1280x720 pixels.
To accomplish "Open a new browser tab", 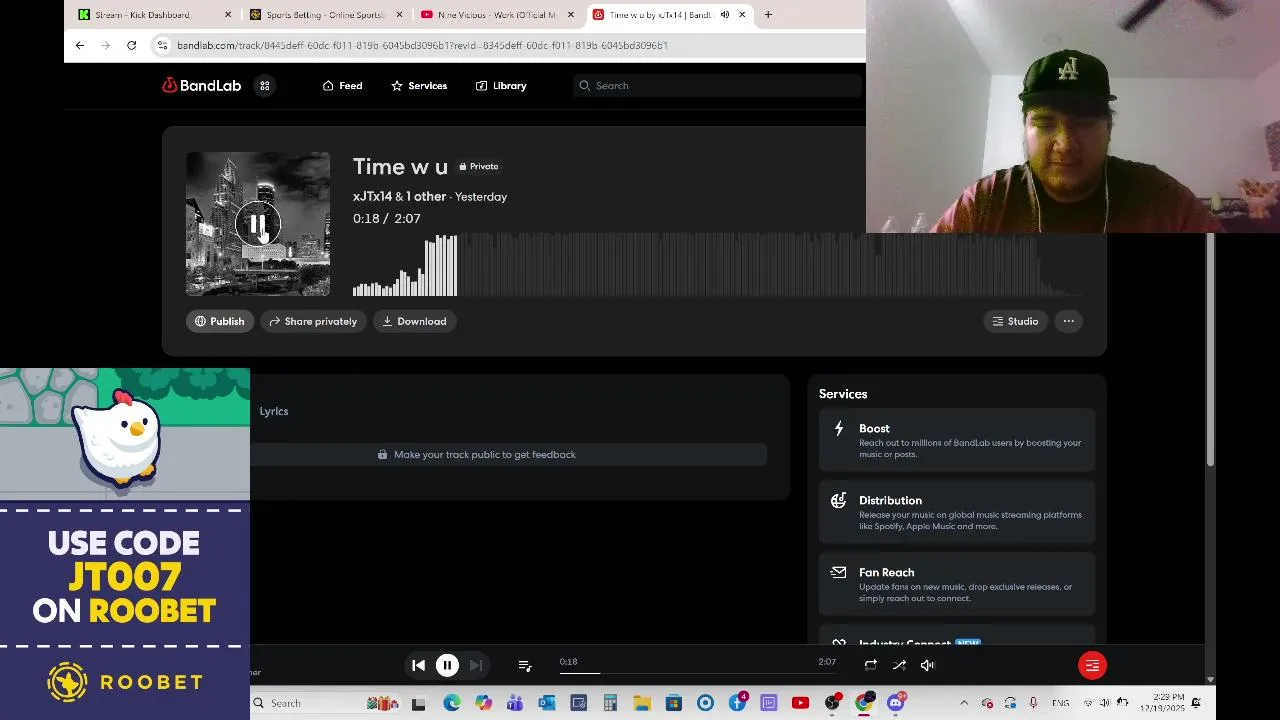I will tap(768, 15).
